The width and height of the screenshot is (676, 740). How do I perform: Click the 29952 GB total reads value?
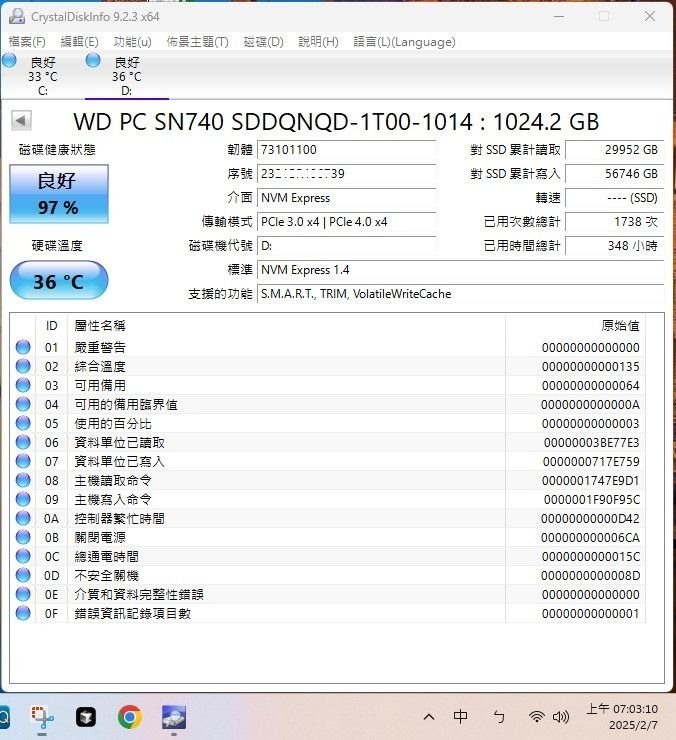614,150
